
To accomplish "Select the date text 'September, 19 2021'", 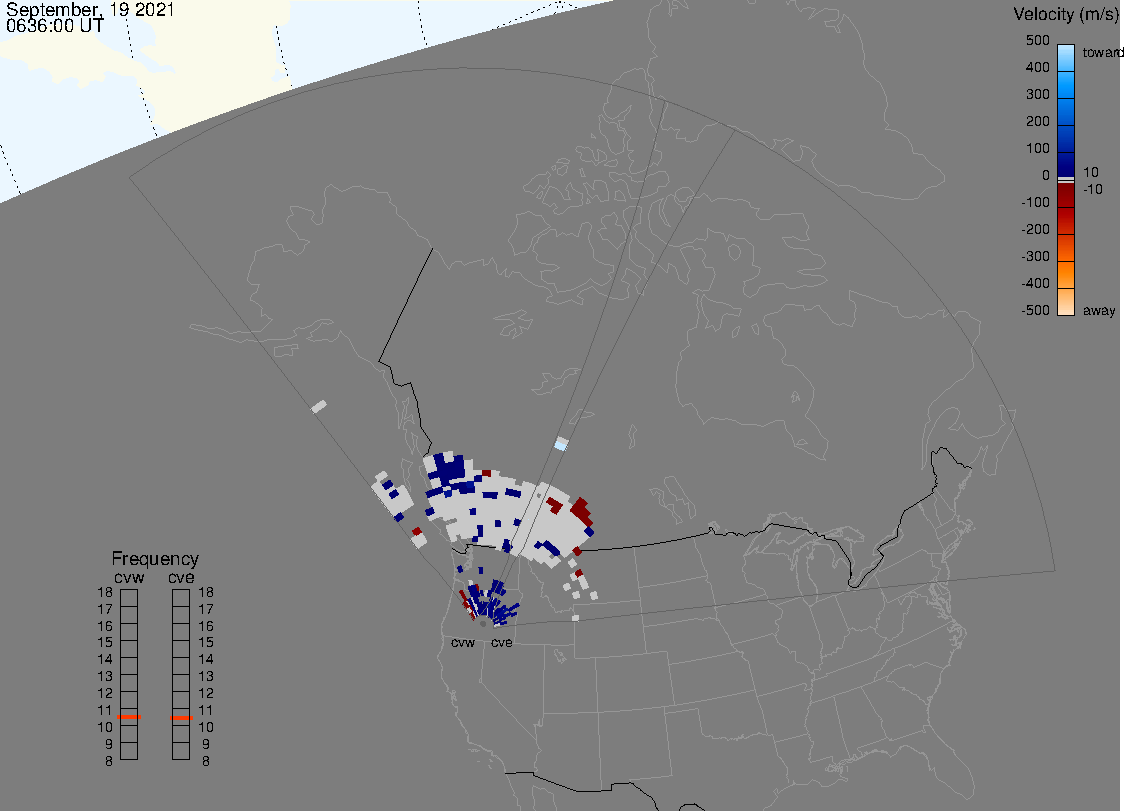I will coord(90,11).
